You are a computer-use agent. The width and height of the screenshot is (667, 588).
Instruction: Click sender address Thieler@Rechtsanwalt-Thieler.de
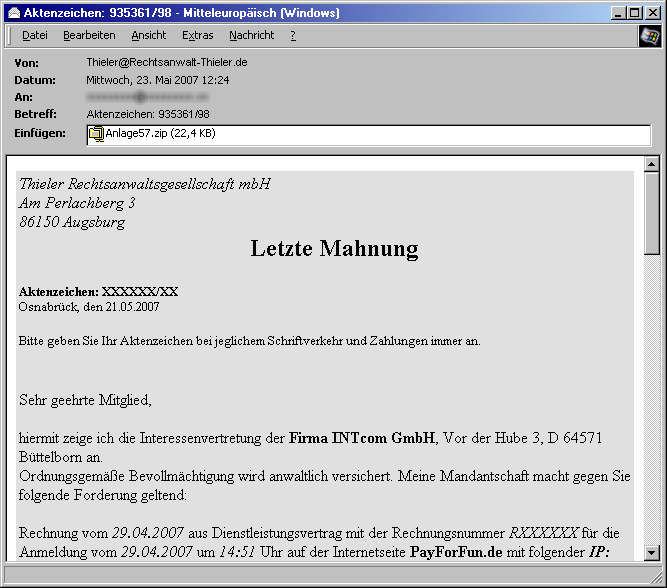167,63
